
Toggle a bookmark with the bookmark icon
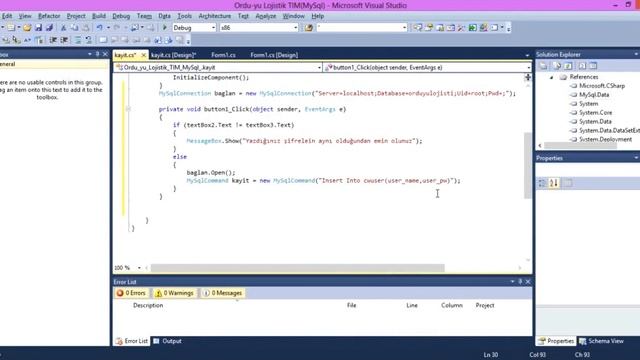coord(102,40)
